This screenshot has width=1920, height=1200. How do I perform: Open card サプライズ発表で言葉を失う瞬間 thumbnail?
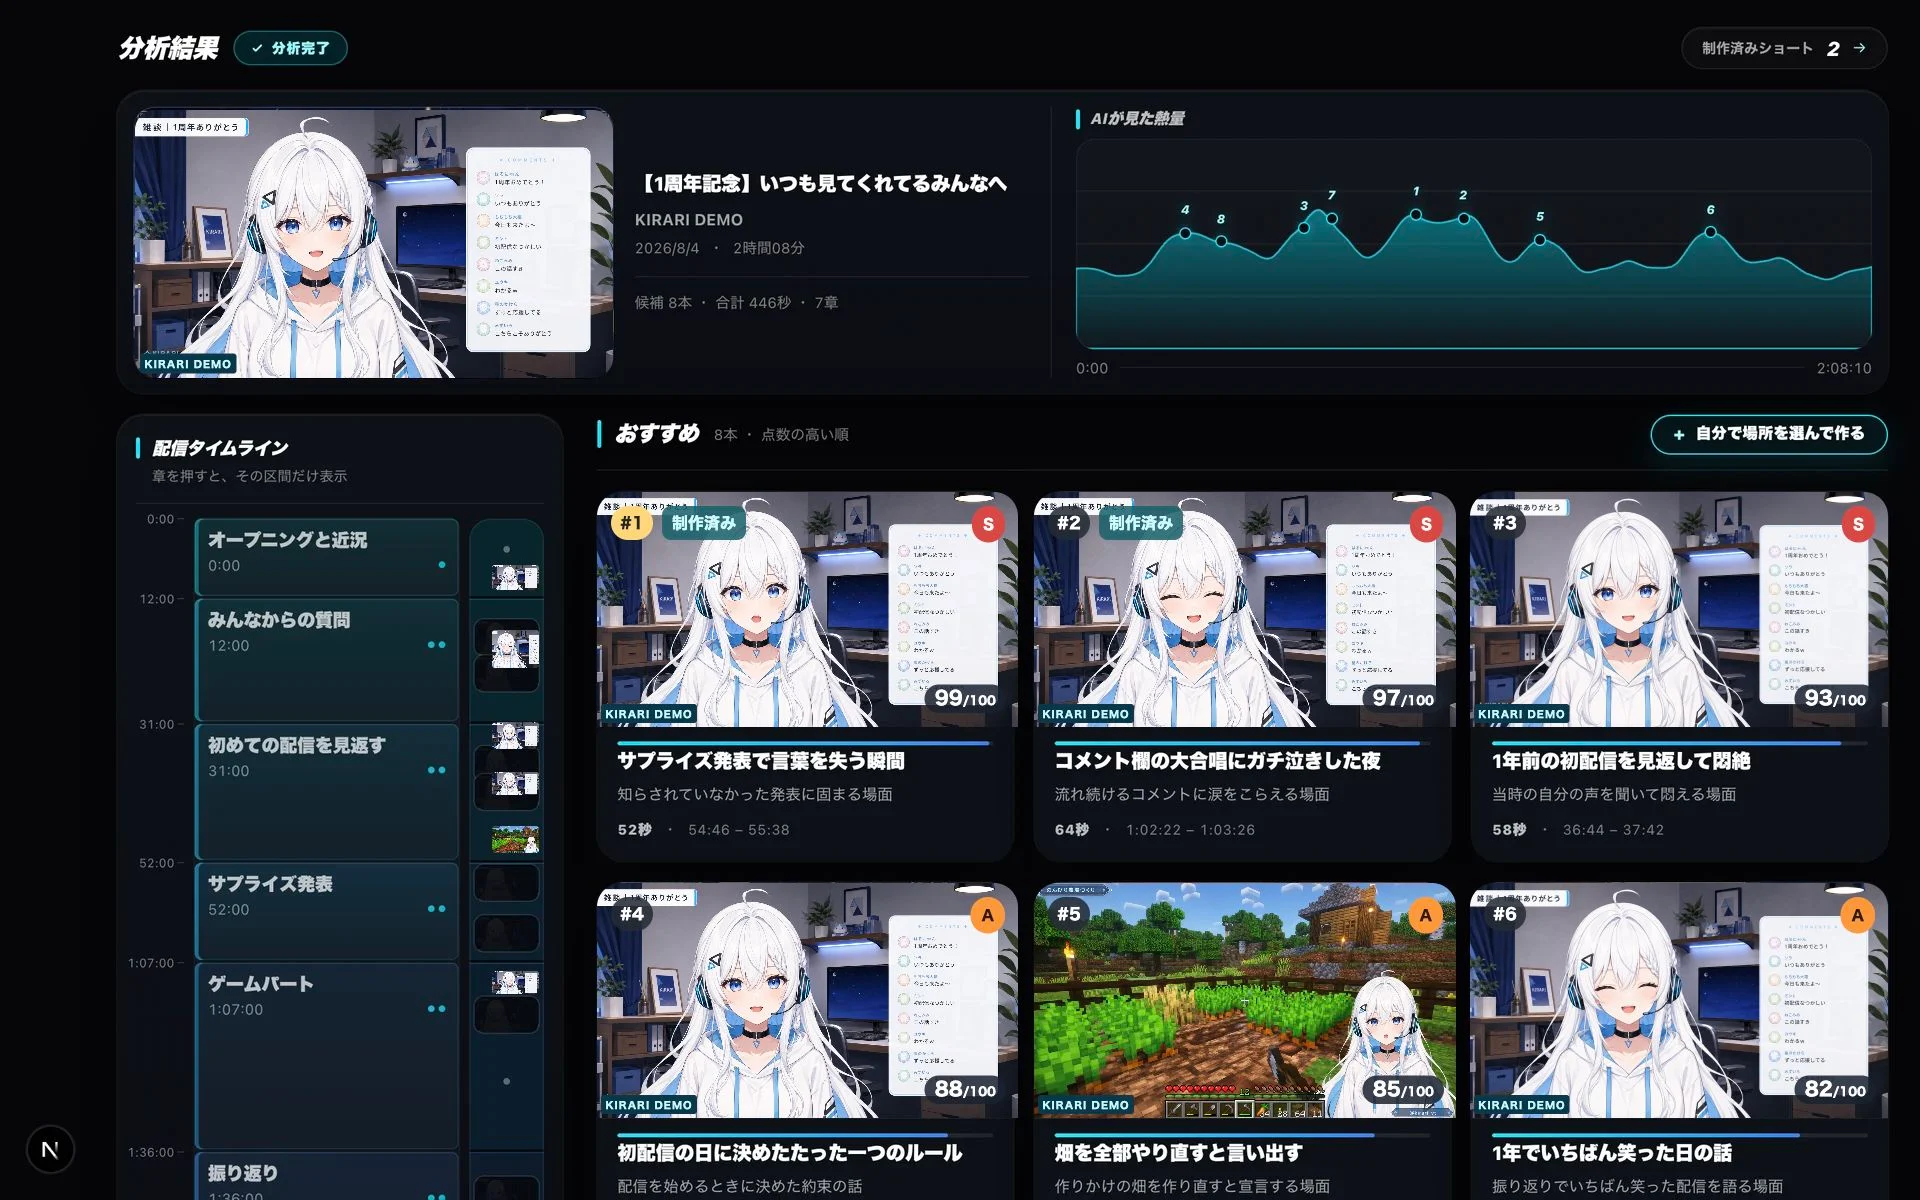[x=807, y=609]
